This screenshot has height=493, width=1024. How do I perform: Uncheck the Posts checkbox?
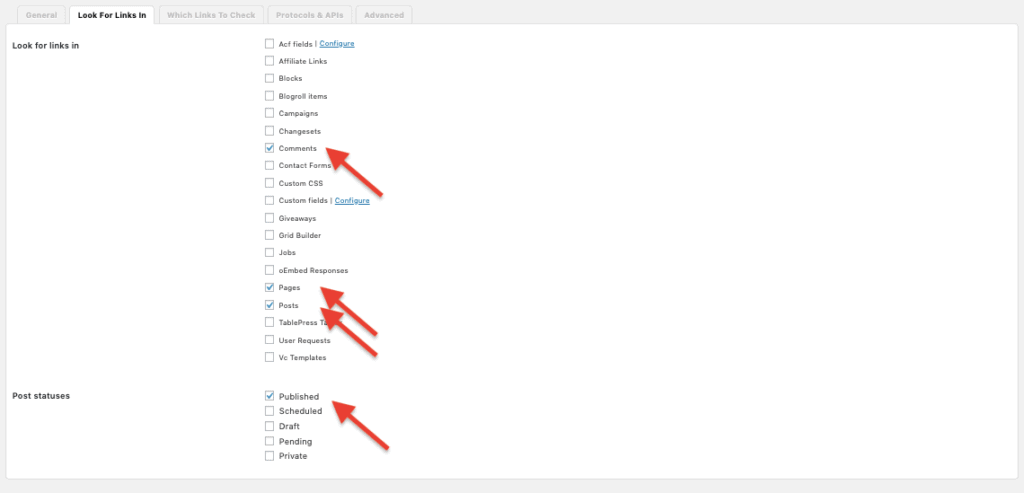[270, 305]
